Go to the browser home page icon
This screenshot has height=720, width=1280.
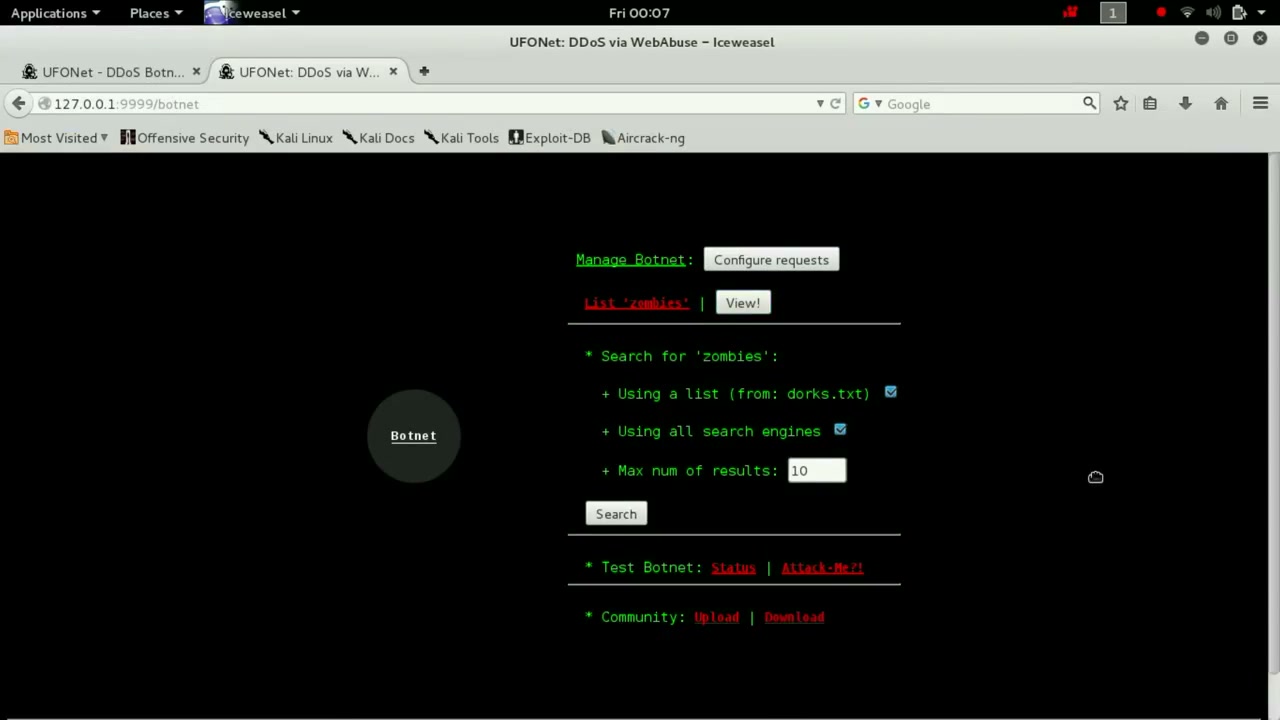point(1221,104)
